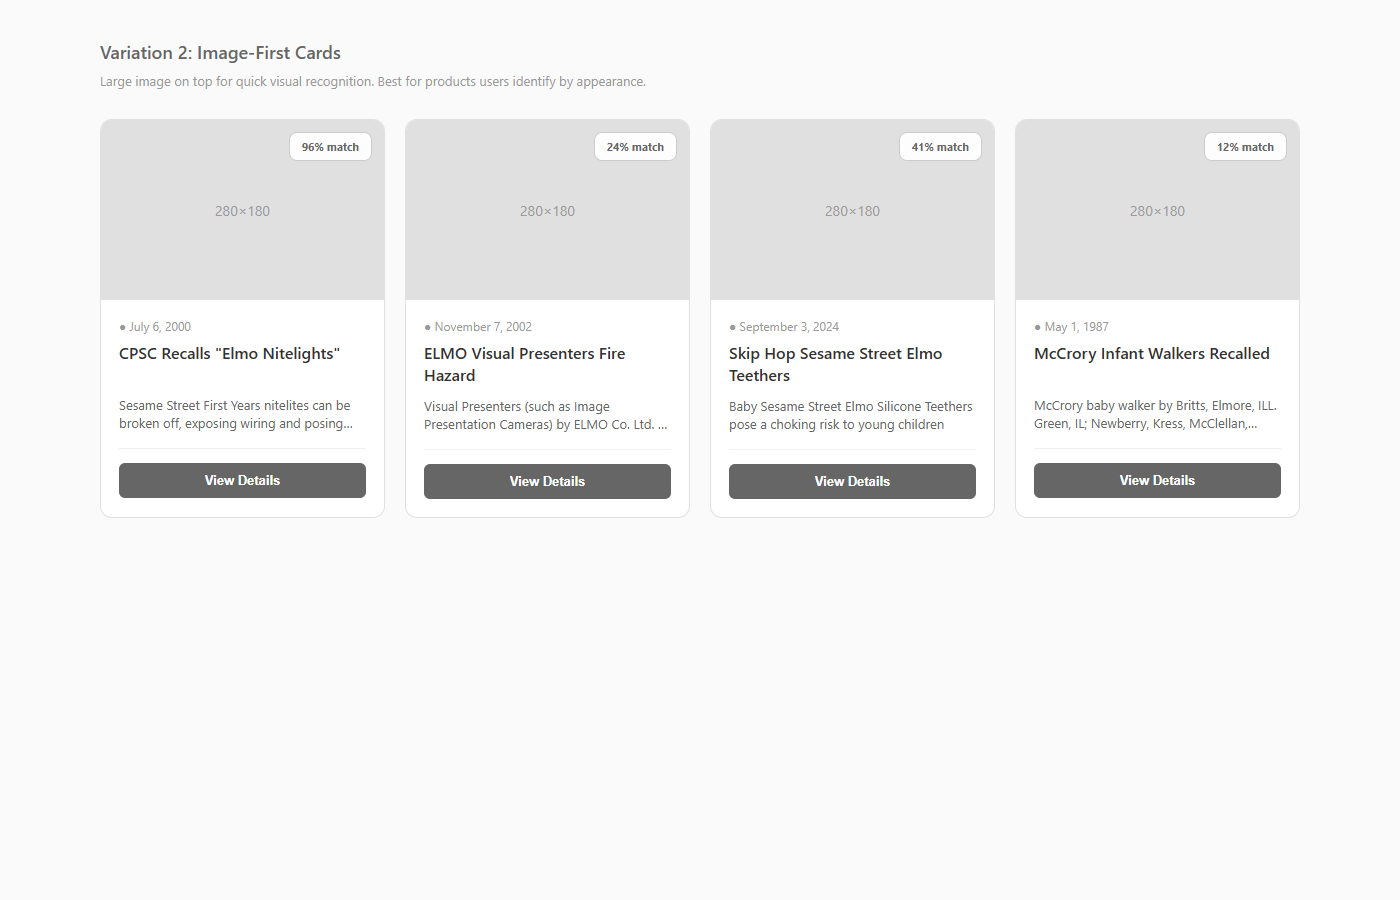Click the Sesame Street First Years nitelites description
This screenshot has width=1400, height=900.
[236, 415]
